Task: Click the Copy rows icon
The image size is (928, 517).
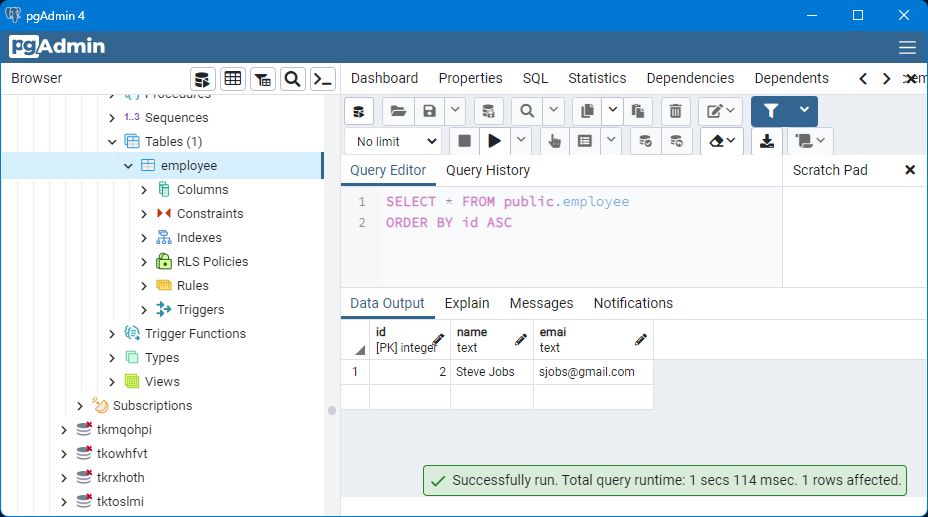Action: click(x=587, y=111)
